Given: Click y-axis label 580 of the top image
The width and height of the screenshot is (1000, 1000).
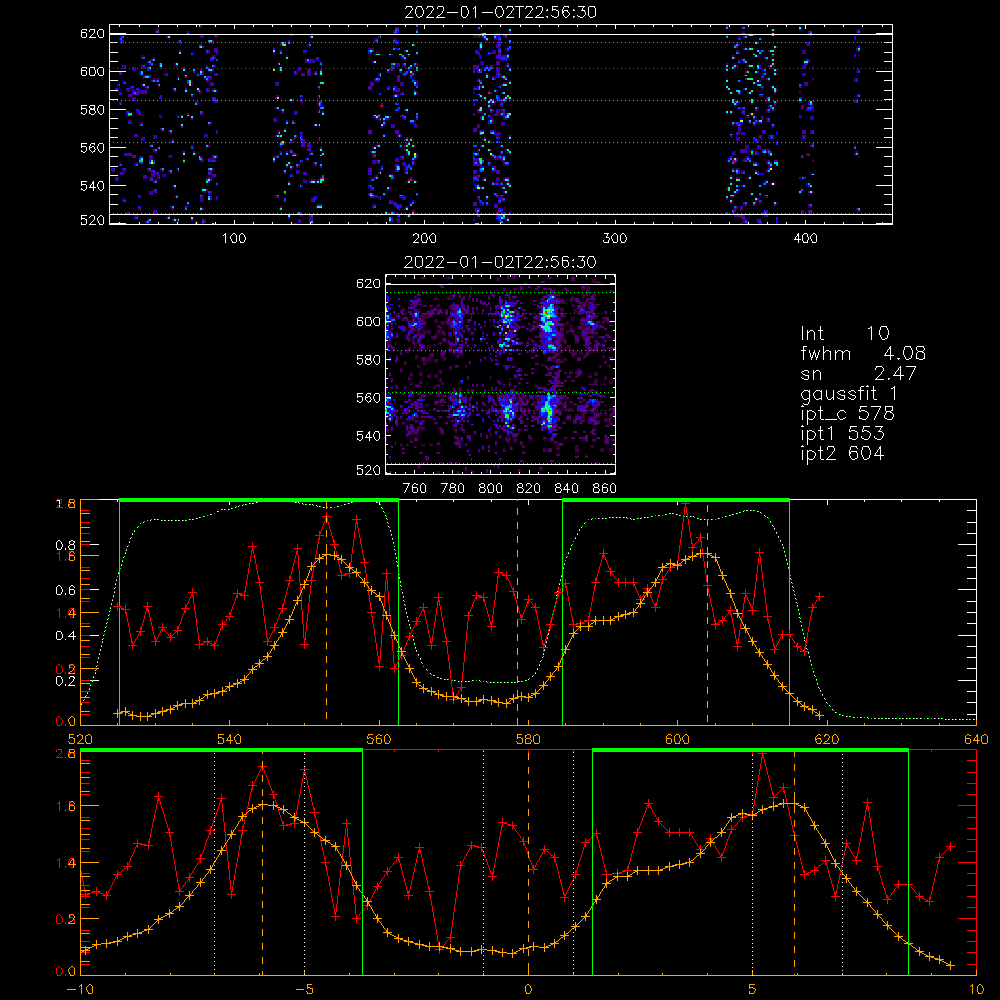Looking at the screenshot, I should (x=92, y=110).
